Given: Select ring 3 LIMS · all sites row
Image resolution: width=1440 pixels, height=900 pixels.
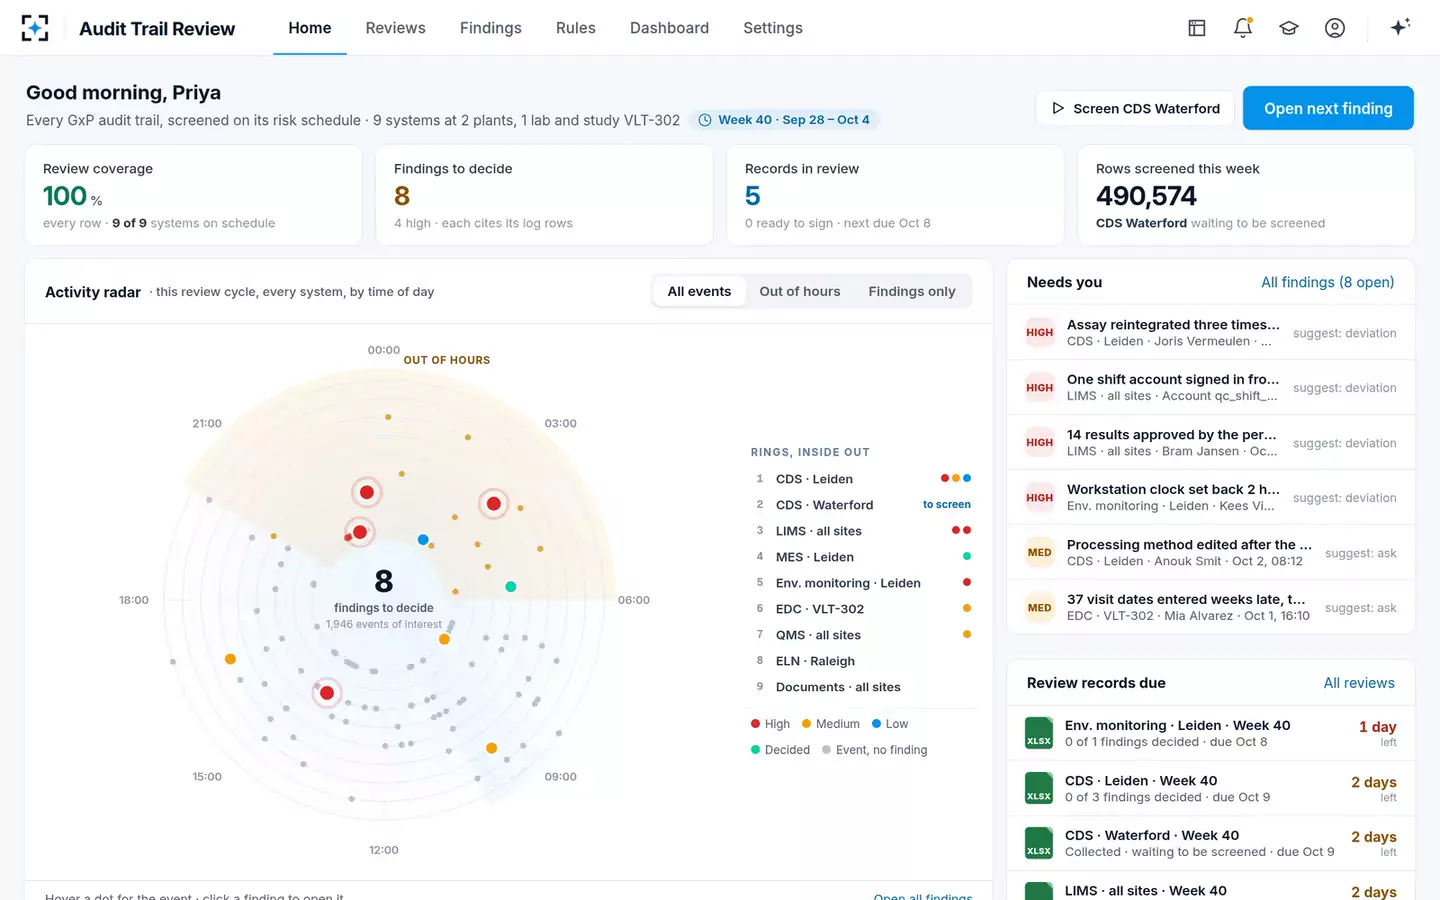Looking at the screenshot, I should click(861, 531).
